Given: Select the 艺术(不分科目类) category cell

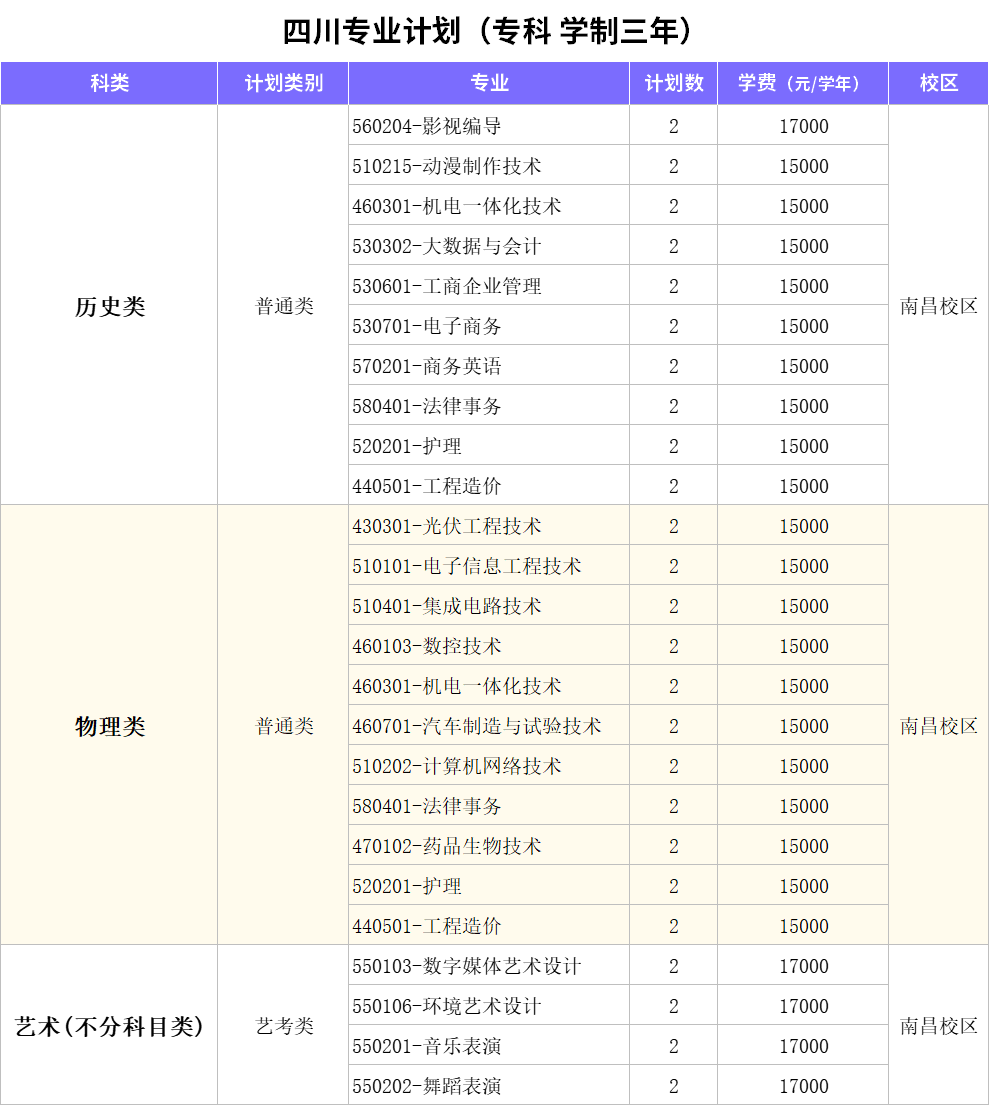Looking at the screenshot, I should [109, 1026].
